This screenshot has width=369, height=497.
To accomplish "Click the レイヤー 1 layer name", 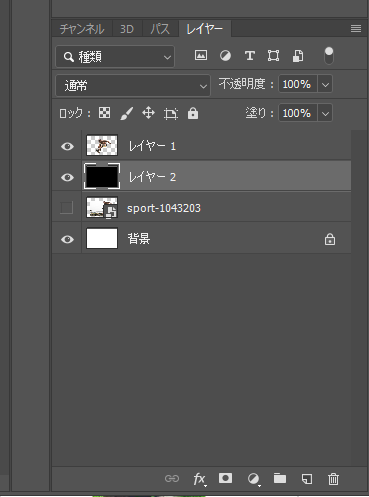I will click(152, 146).
